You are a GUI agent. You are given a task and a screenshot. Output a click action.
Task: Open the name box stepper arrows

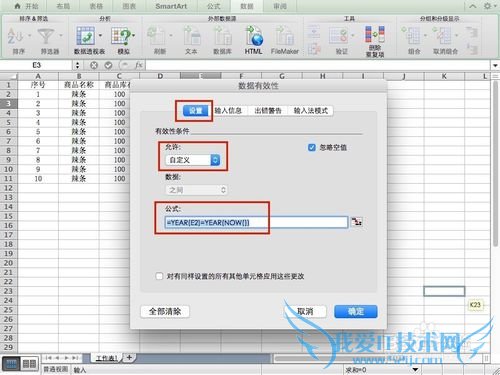tap(77, 65)
